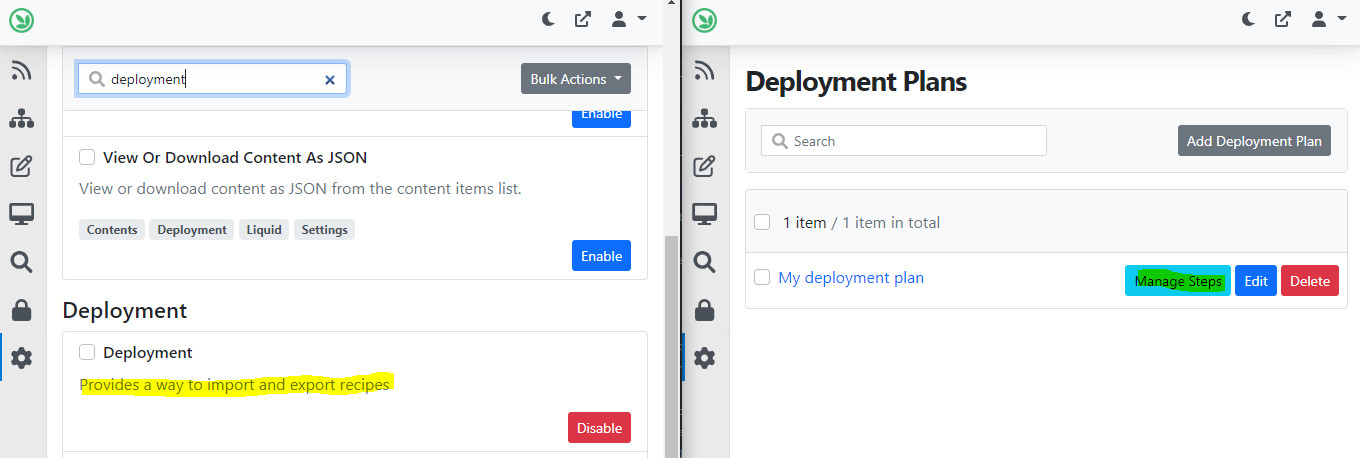Open sitemap hierarchy icon in right sidebar
Image resolution: width=1360 pixels, height=458 pixels.
[x=705, y=118]
